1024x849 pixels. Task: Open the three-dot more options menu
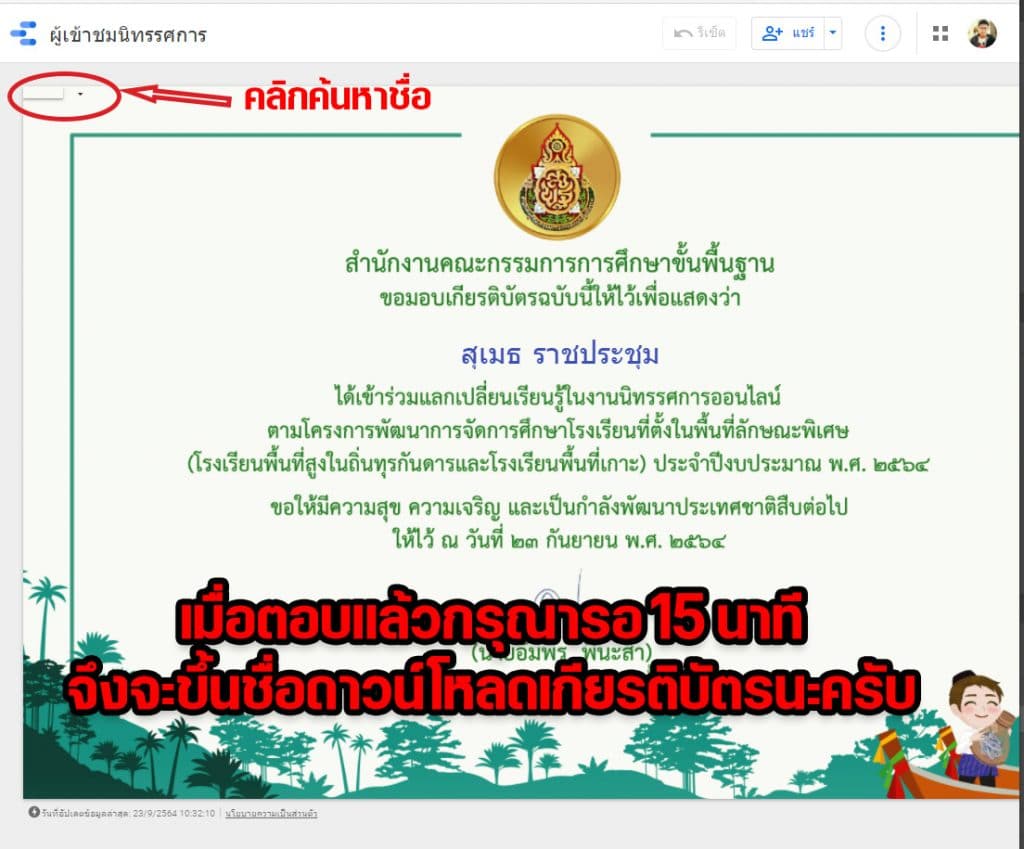882,33
